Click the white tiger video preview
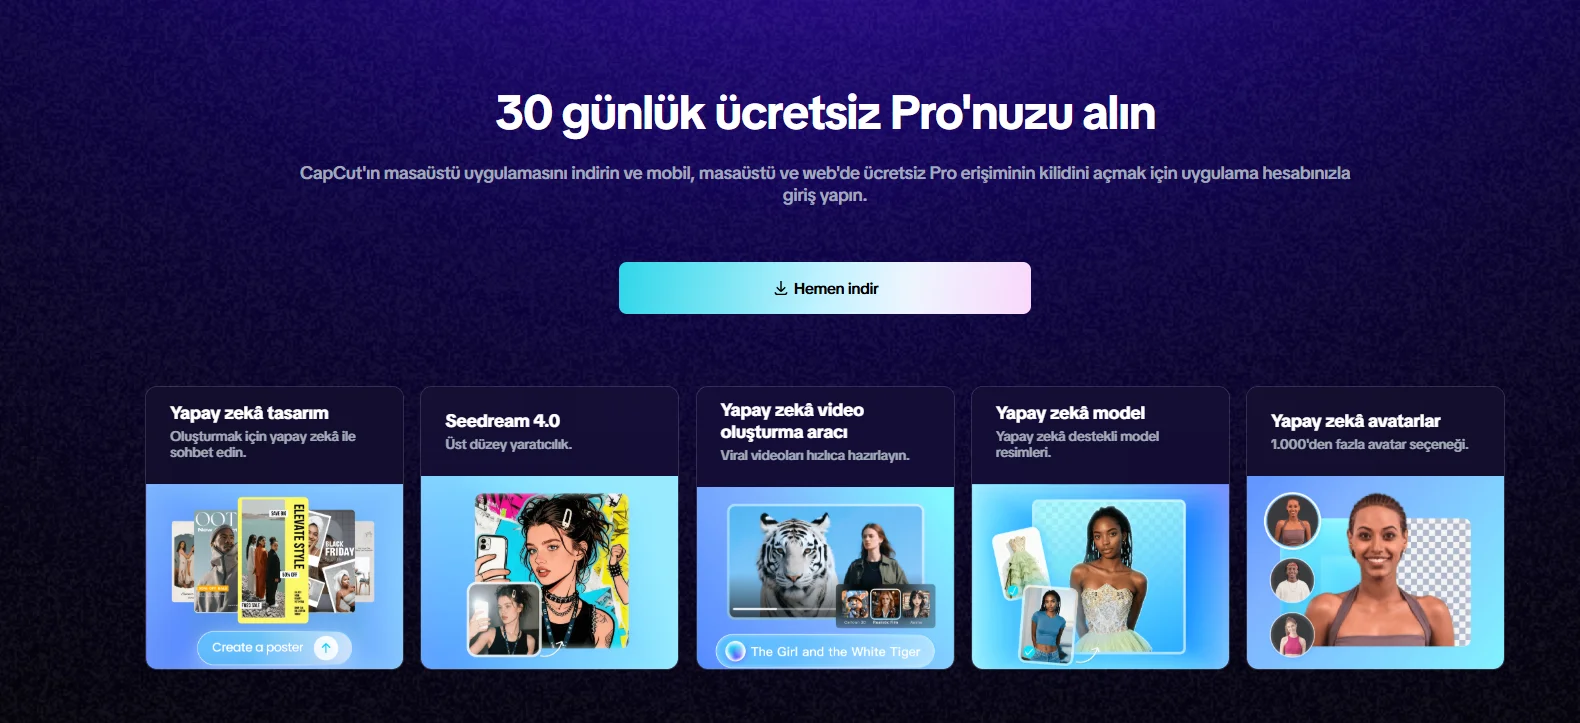This screenshot has width=1580, height=723. click(x=825, y=560)
